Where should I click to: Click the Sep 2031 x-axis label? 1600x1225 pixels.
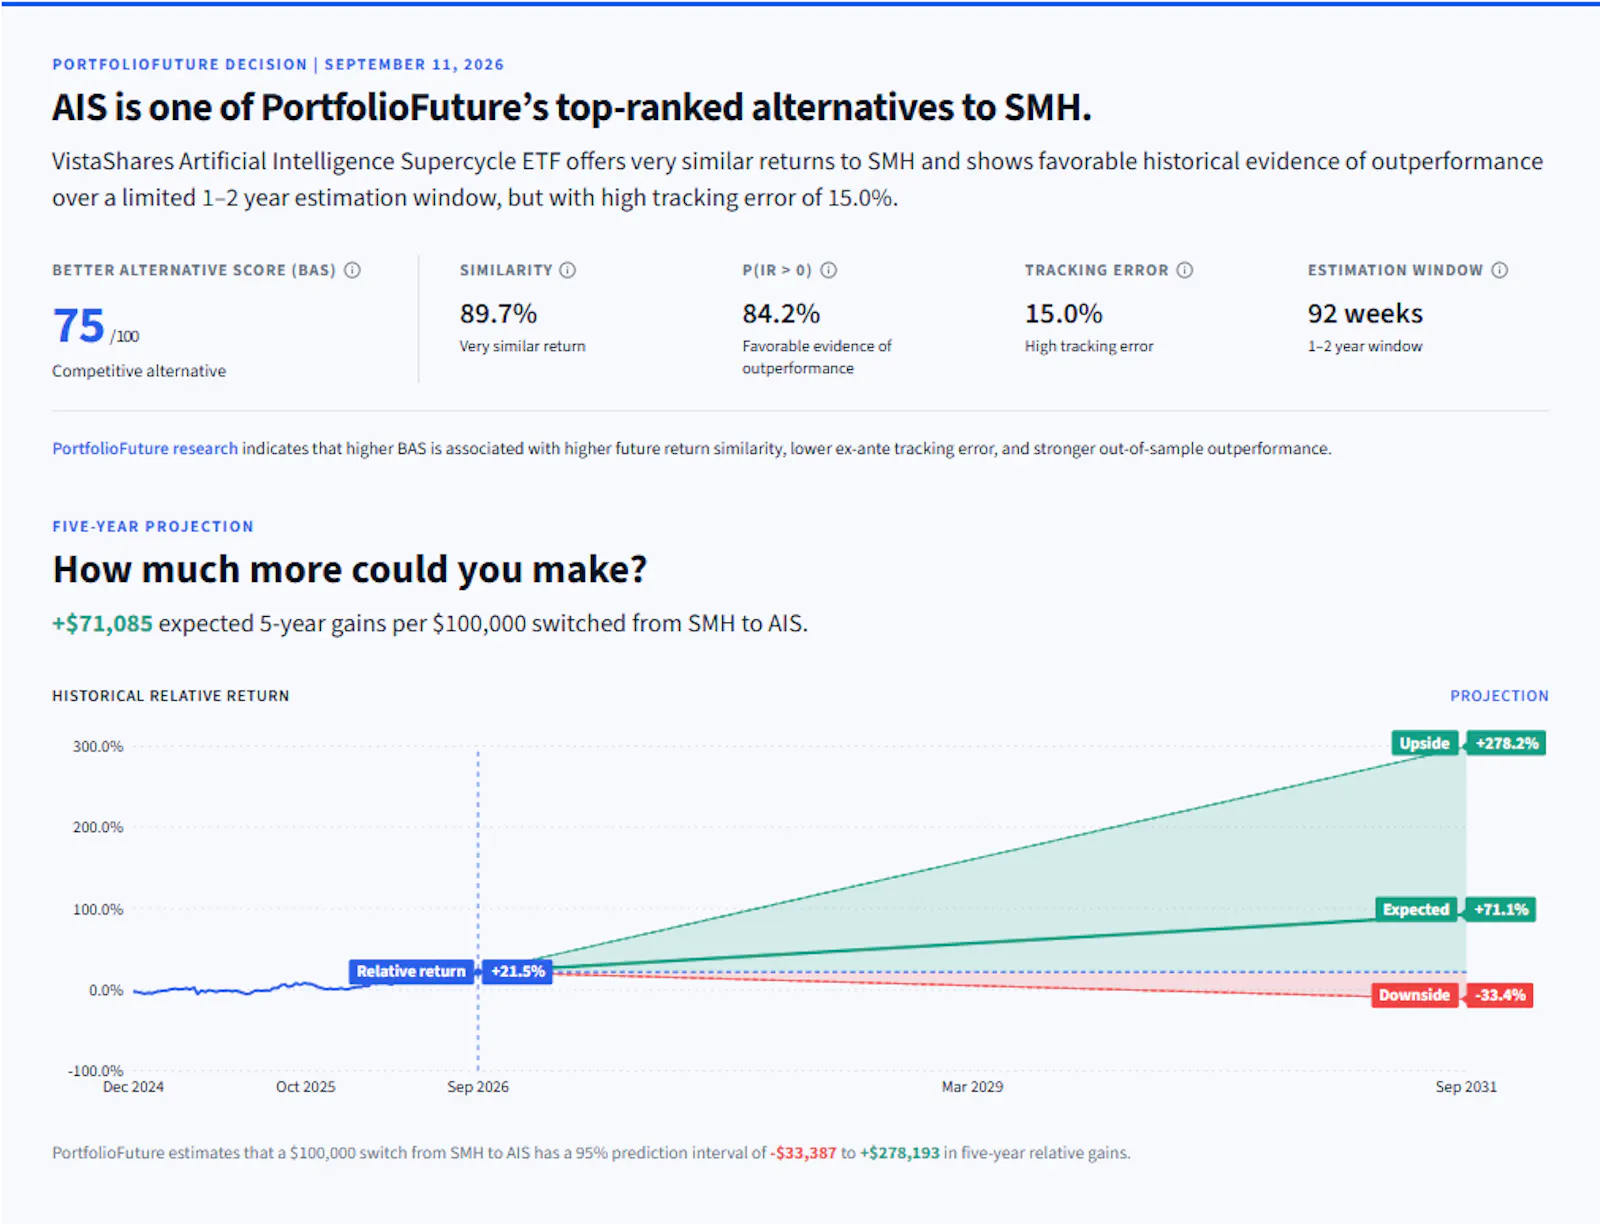[x=1466, y=1087]
